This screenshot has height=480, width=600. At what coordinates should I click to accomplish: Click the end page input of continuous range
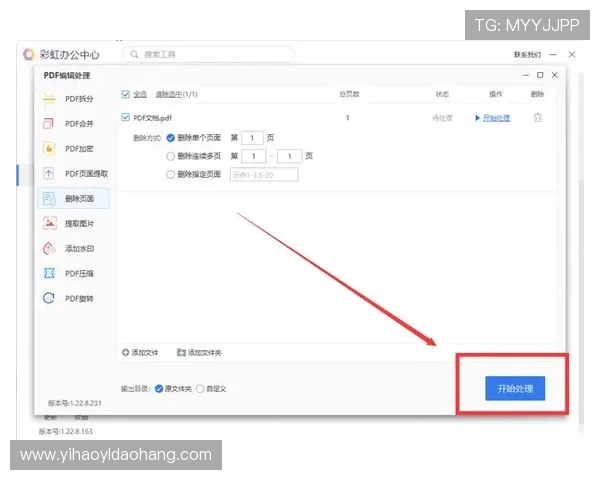click(290, 156)
